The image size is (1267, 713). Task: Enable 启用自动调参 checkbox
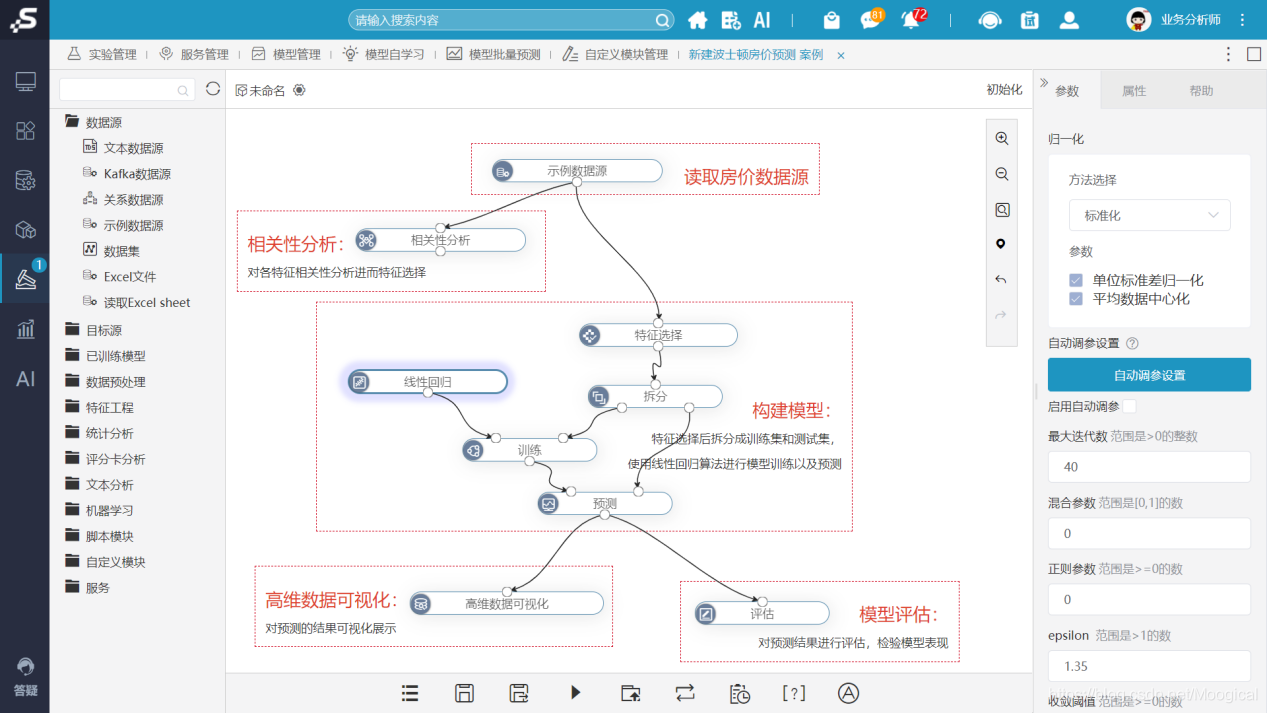pyautogui.click(x=1128, y=406)
